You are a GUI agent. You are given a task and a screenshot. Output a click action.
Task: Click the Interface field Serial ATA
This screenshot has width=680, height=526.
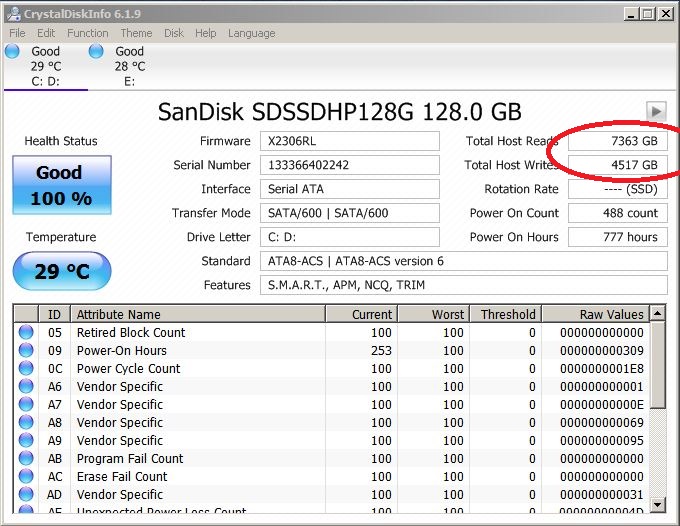point(350,189)
